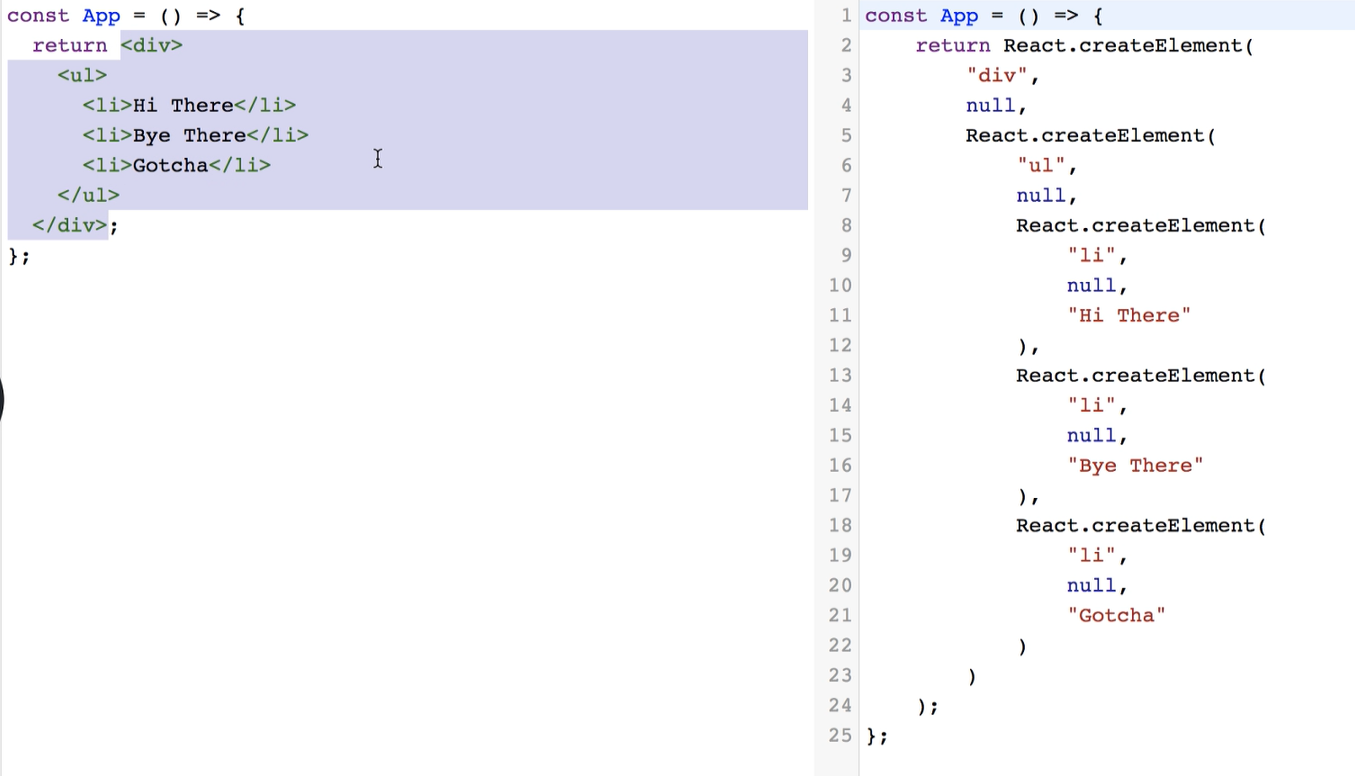Screen dimensions: 1355x776
Task: Click the closing </ul> tag
Action: (x=89, y=195)
